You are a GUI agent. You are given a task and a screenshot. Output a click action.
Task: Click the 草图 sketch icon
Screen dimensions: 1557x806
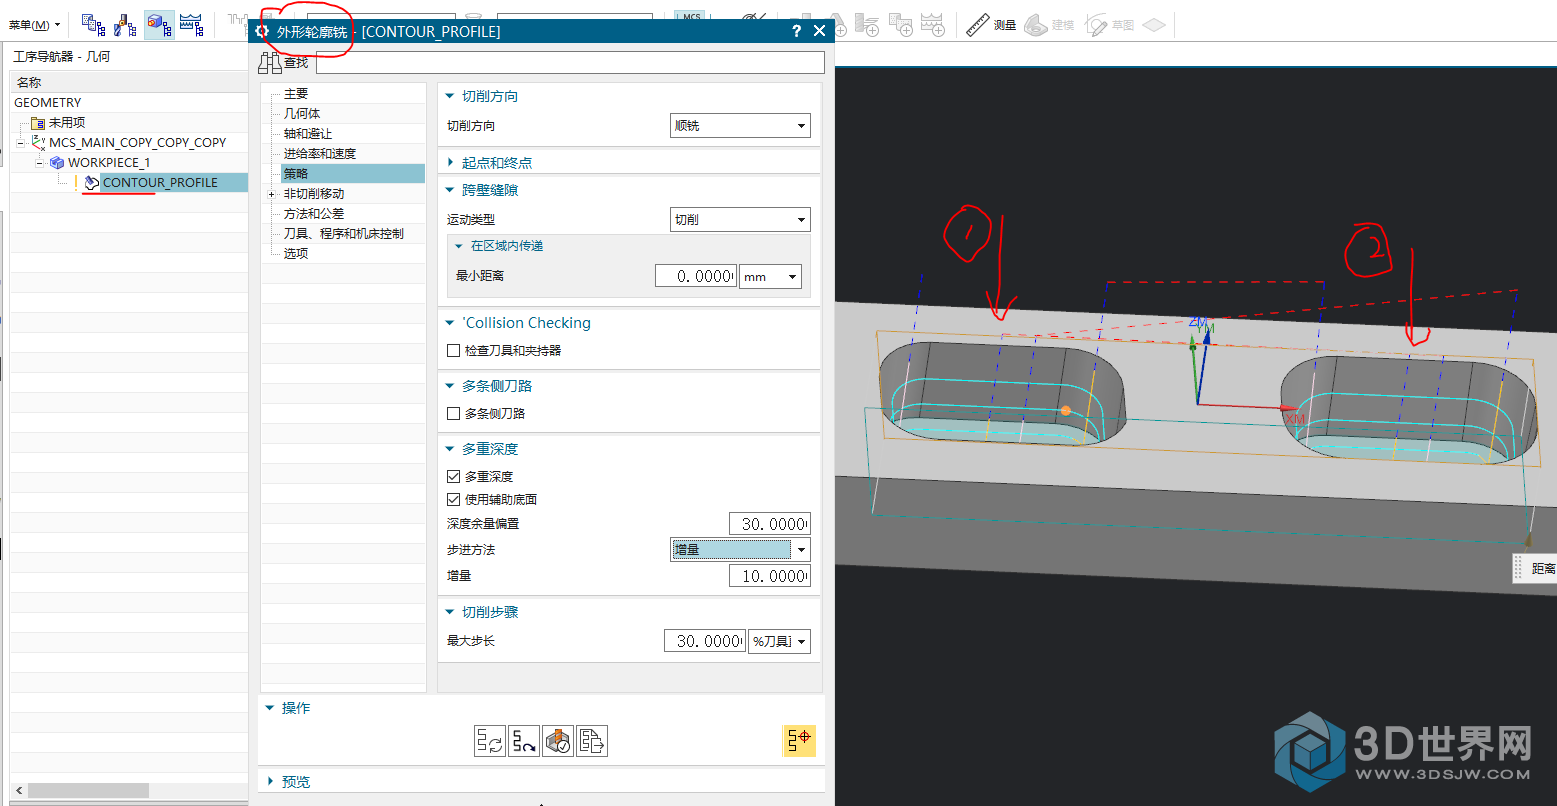coord(1110,25)
